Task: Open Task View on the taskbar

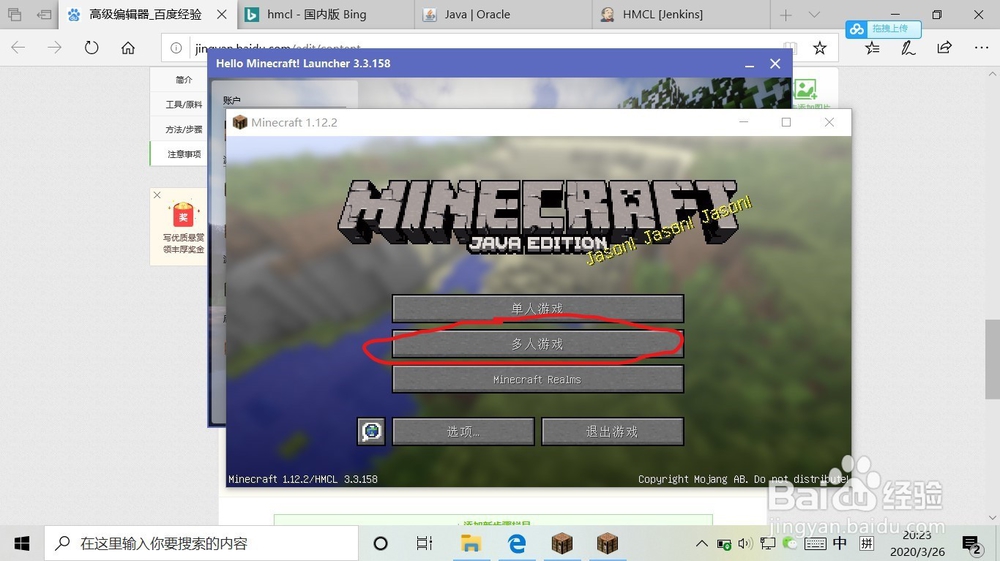Action: [424, 543]
